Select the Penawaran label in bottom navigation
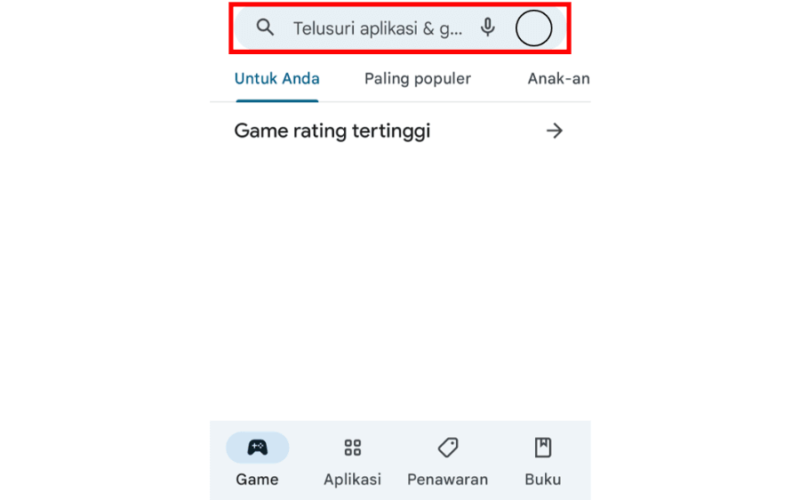The width and height of the screenshot is (800, 500). tap(447, 480)
